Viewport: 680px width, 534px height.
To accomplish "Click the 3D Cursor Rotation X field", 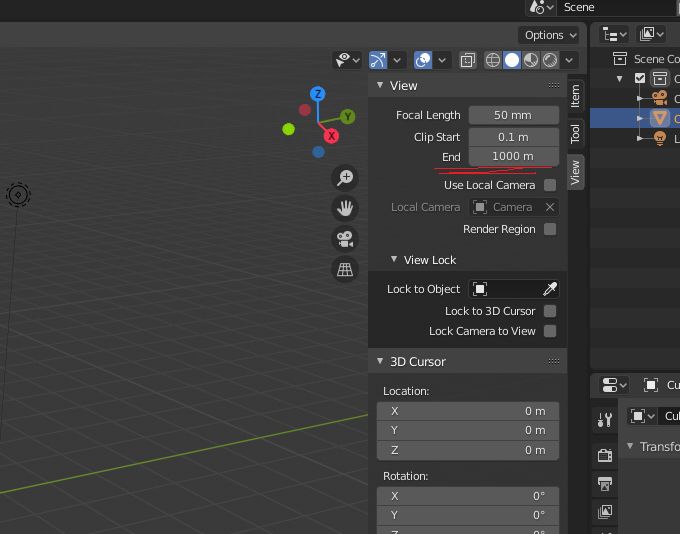I will [468, 496].
